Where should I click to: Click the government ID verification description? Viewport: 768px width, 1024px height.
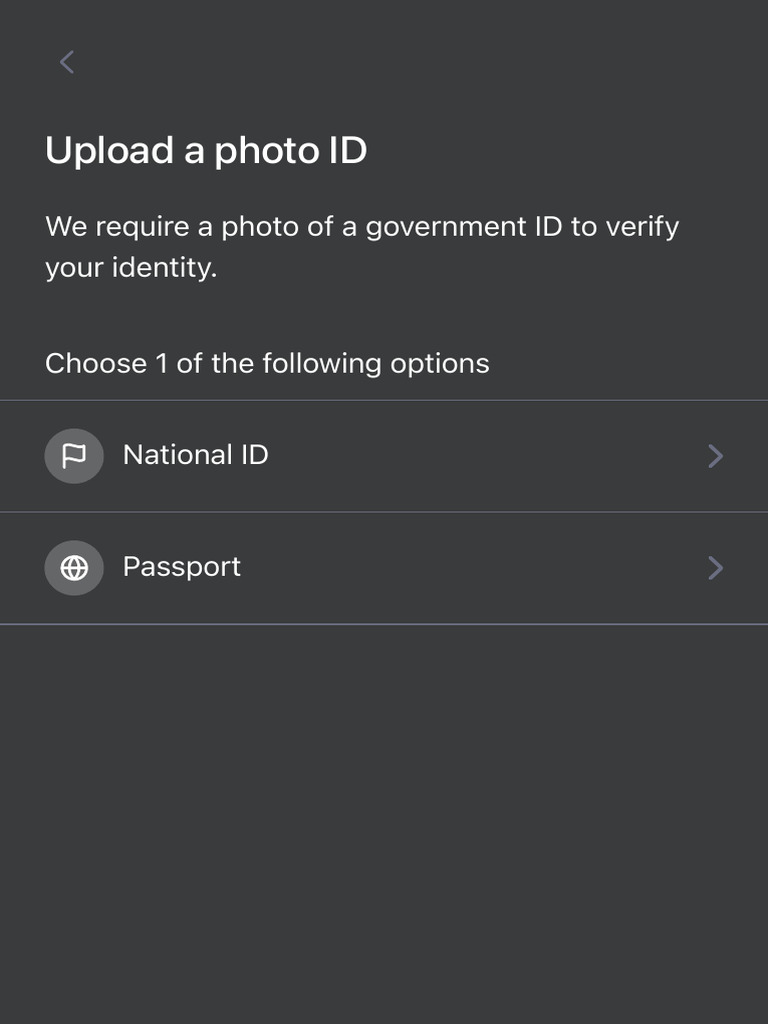pos(362,247)
